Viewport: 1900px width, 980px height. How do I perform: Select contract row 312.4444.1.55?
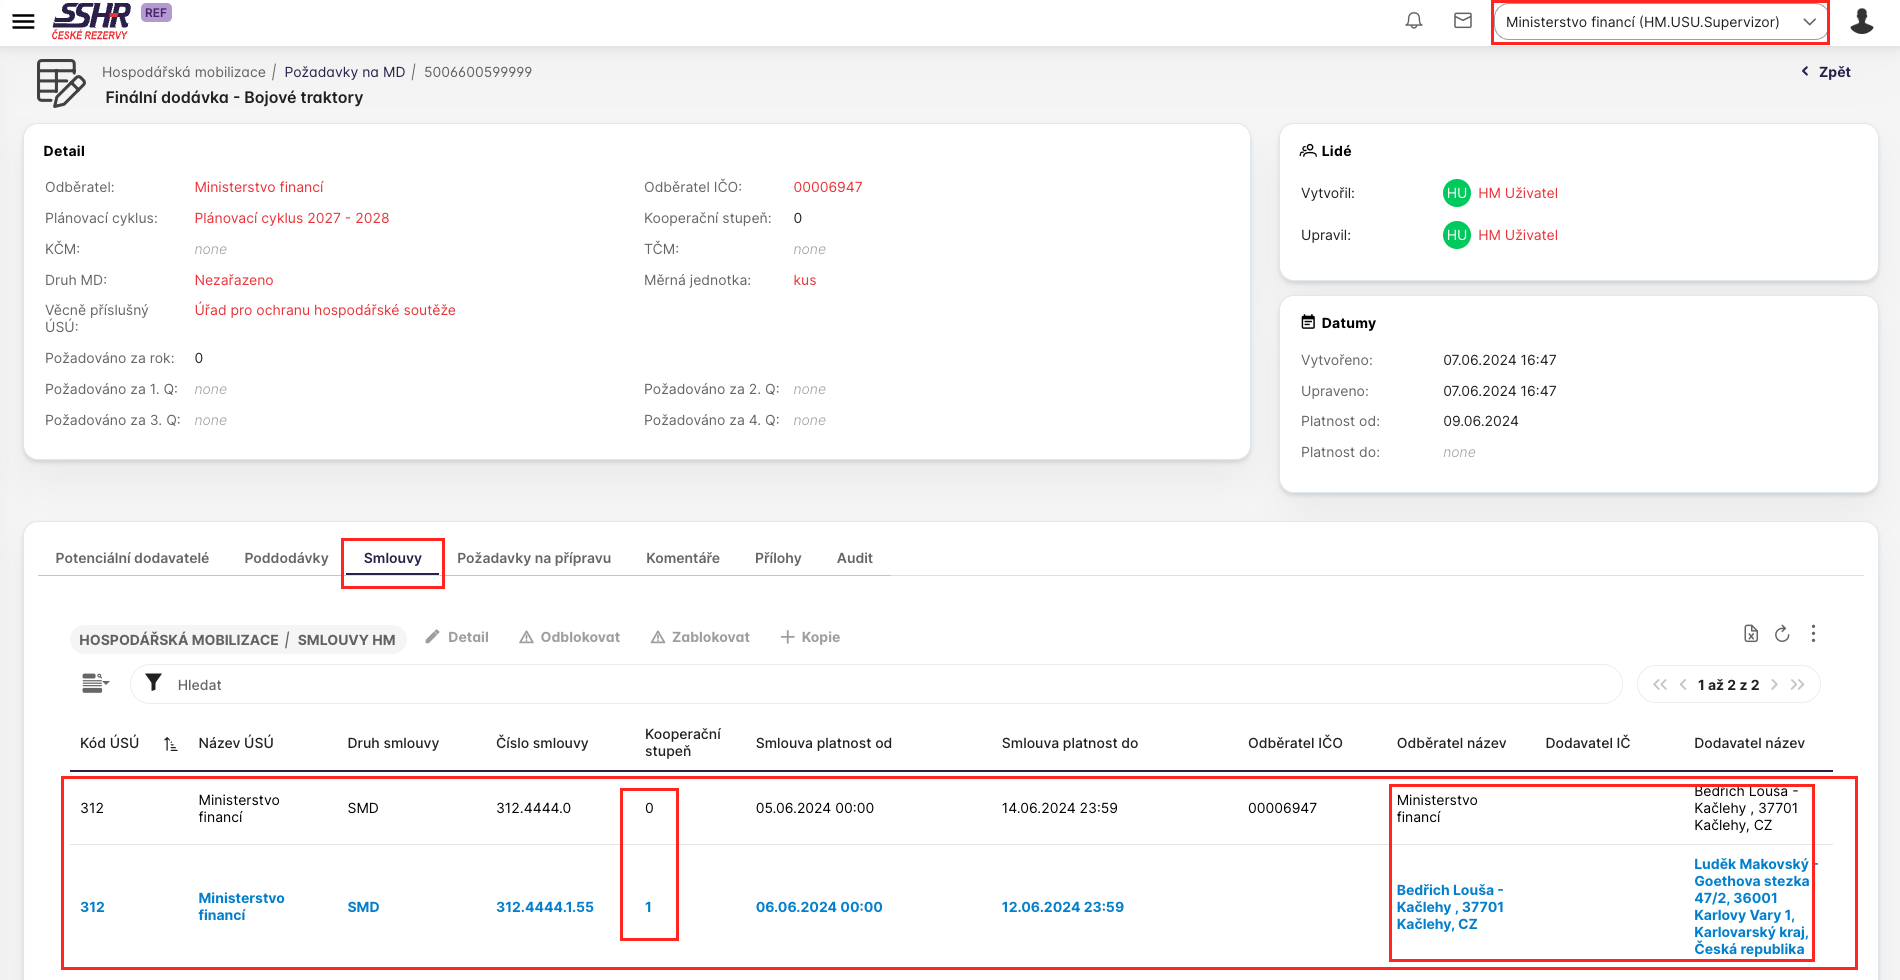click(x=544, y=907)
